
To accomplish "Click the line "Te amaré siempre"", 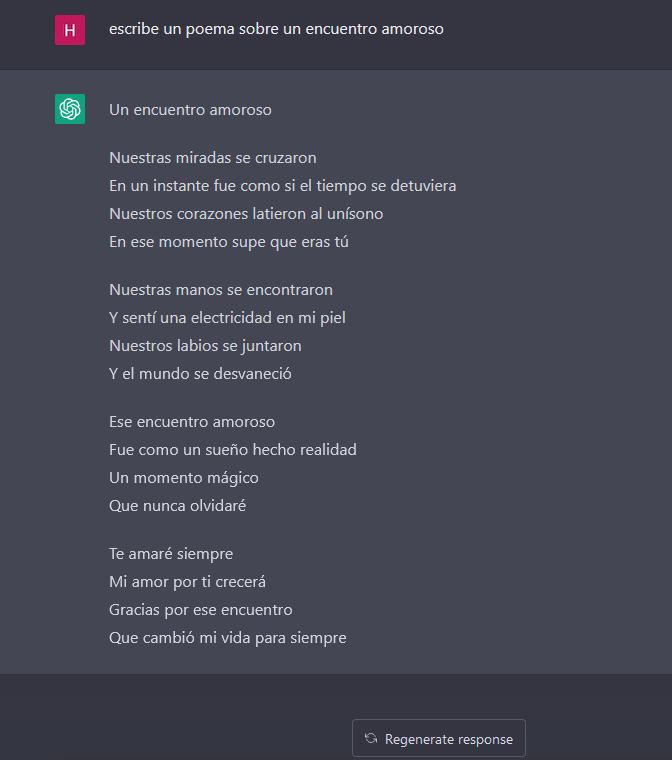I will (171, 554).
